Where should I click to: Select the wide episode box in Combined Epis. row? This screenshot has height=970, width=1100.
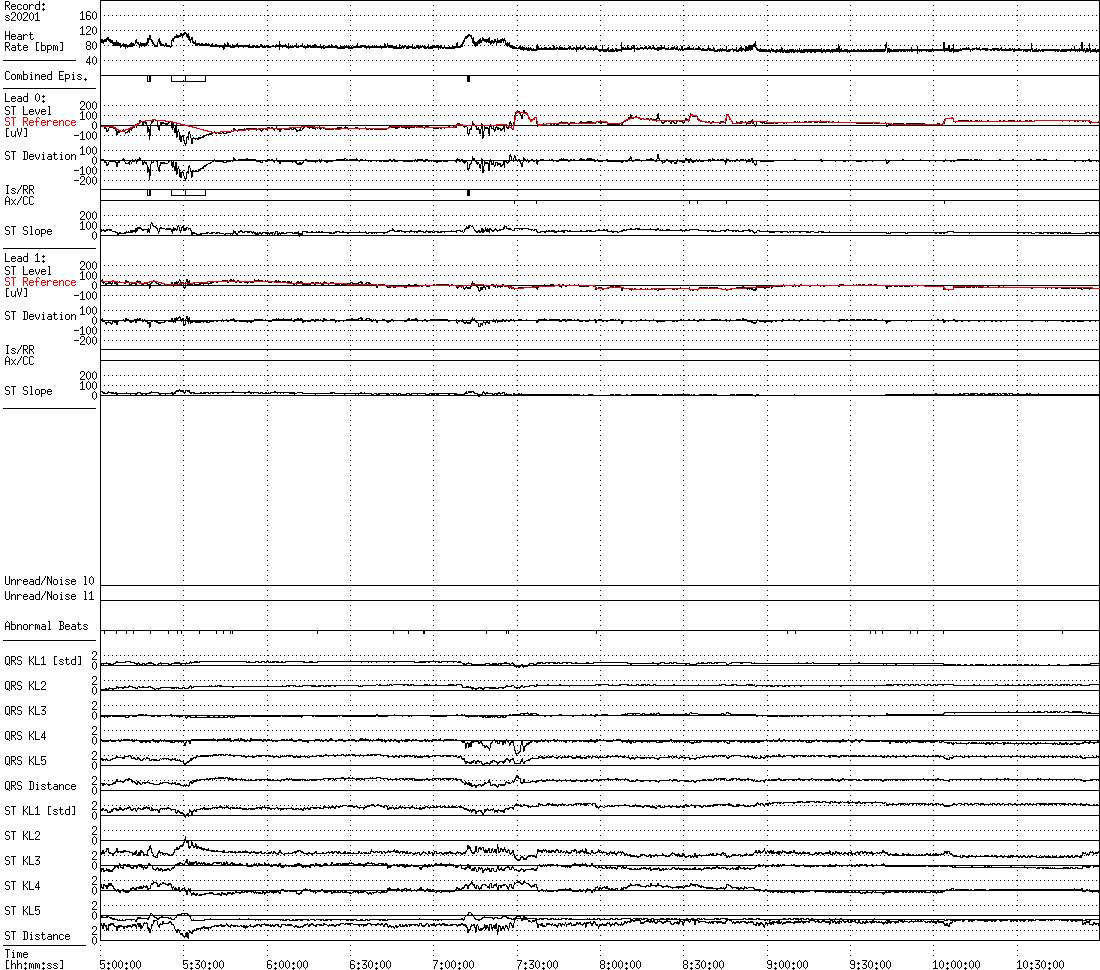coord(188,78)
